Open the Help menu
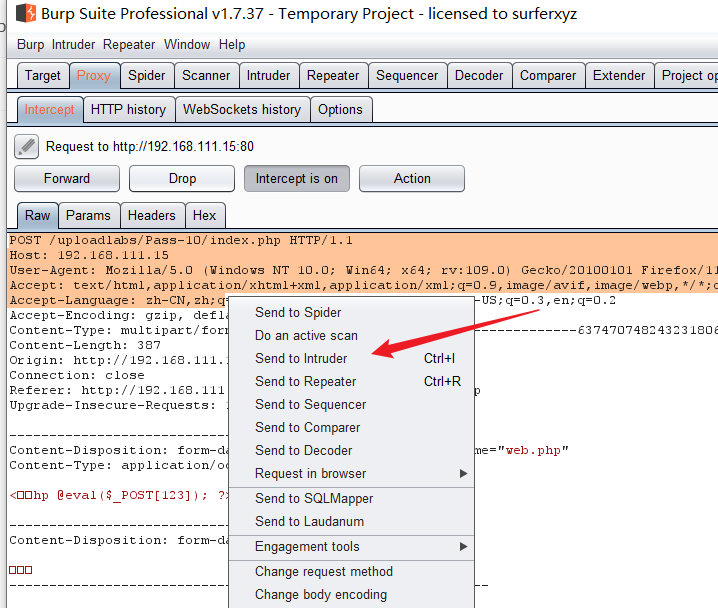 click(232, 45)
